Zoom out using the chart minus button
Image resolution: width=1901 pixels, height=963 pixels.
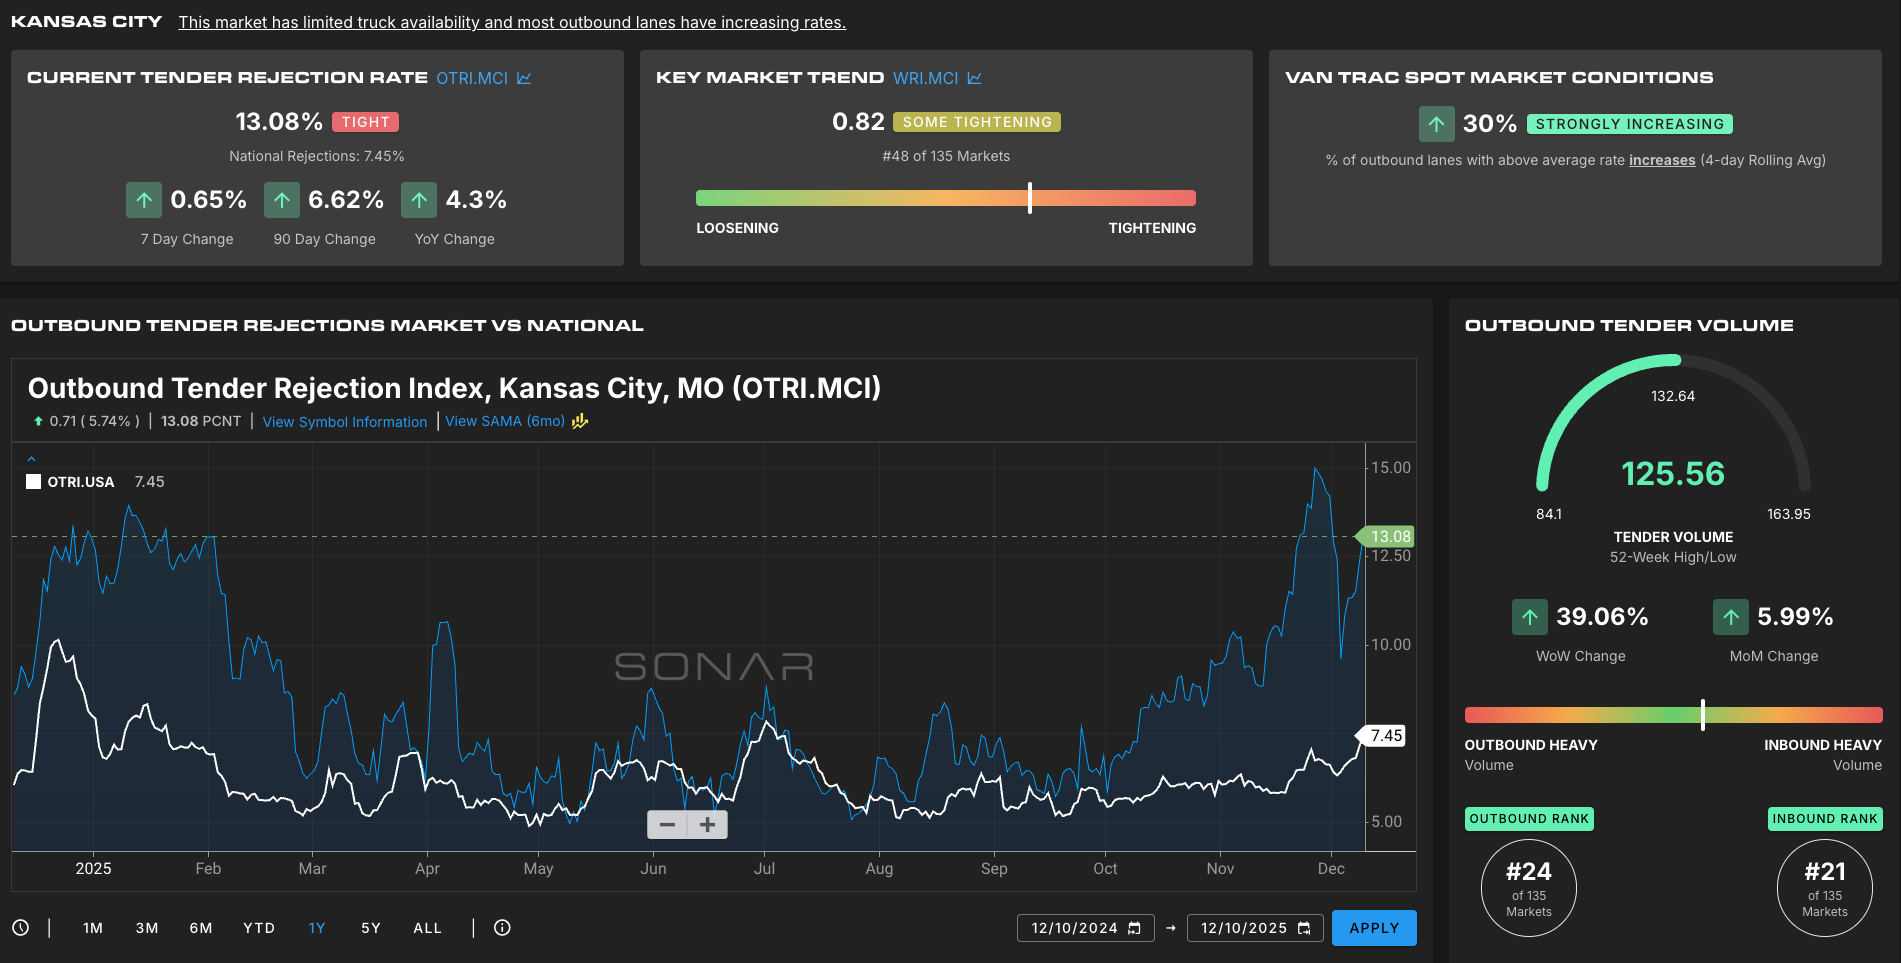667,825
